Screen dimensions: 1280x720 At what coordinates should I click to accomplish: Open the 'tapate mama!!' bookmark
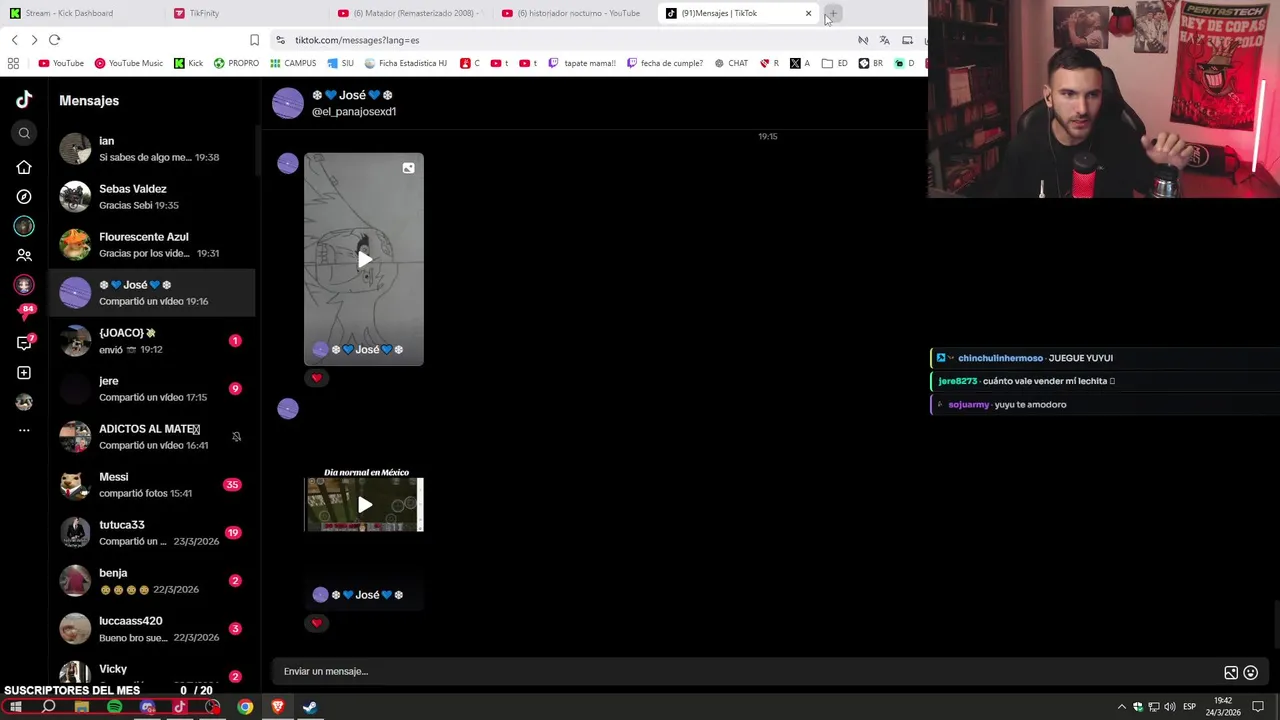pyautogui.click(x=582, y=63)
